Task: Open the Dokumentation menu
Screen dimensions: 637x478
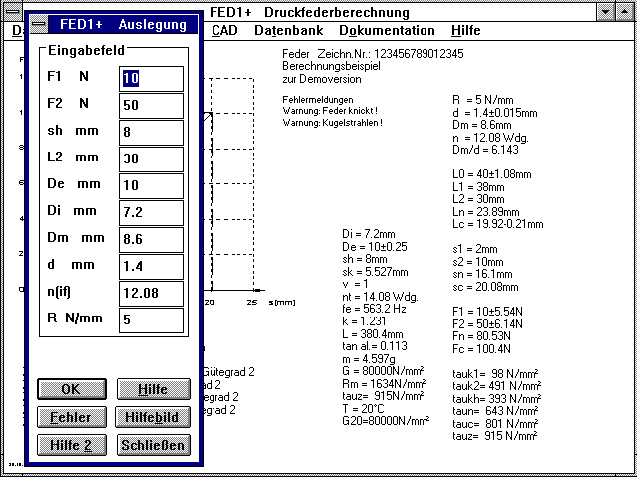Action: pos(387,30)
